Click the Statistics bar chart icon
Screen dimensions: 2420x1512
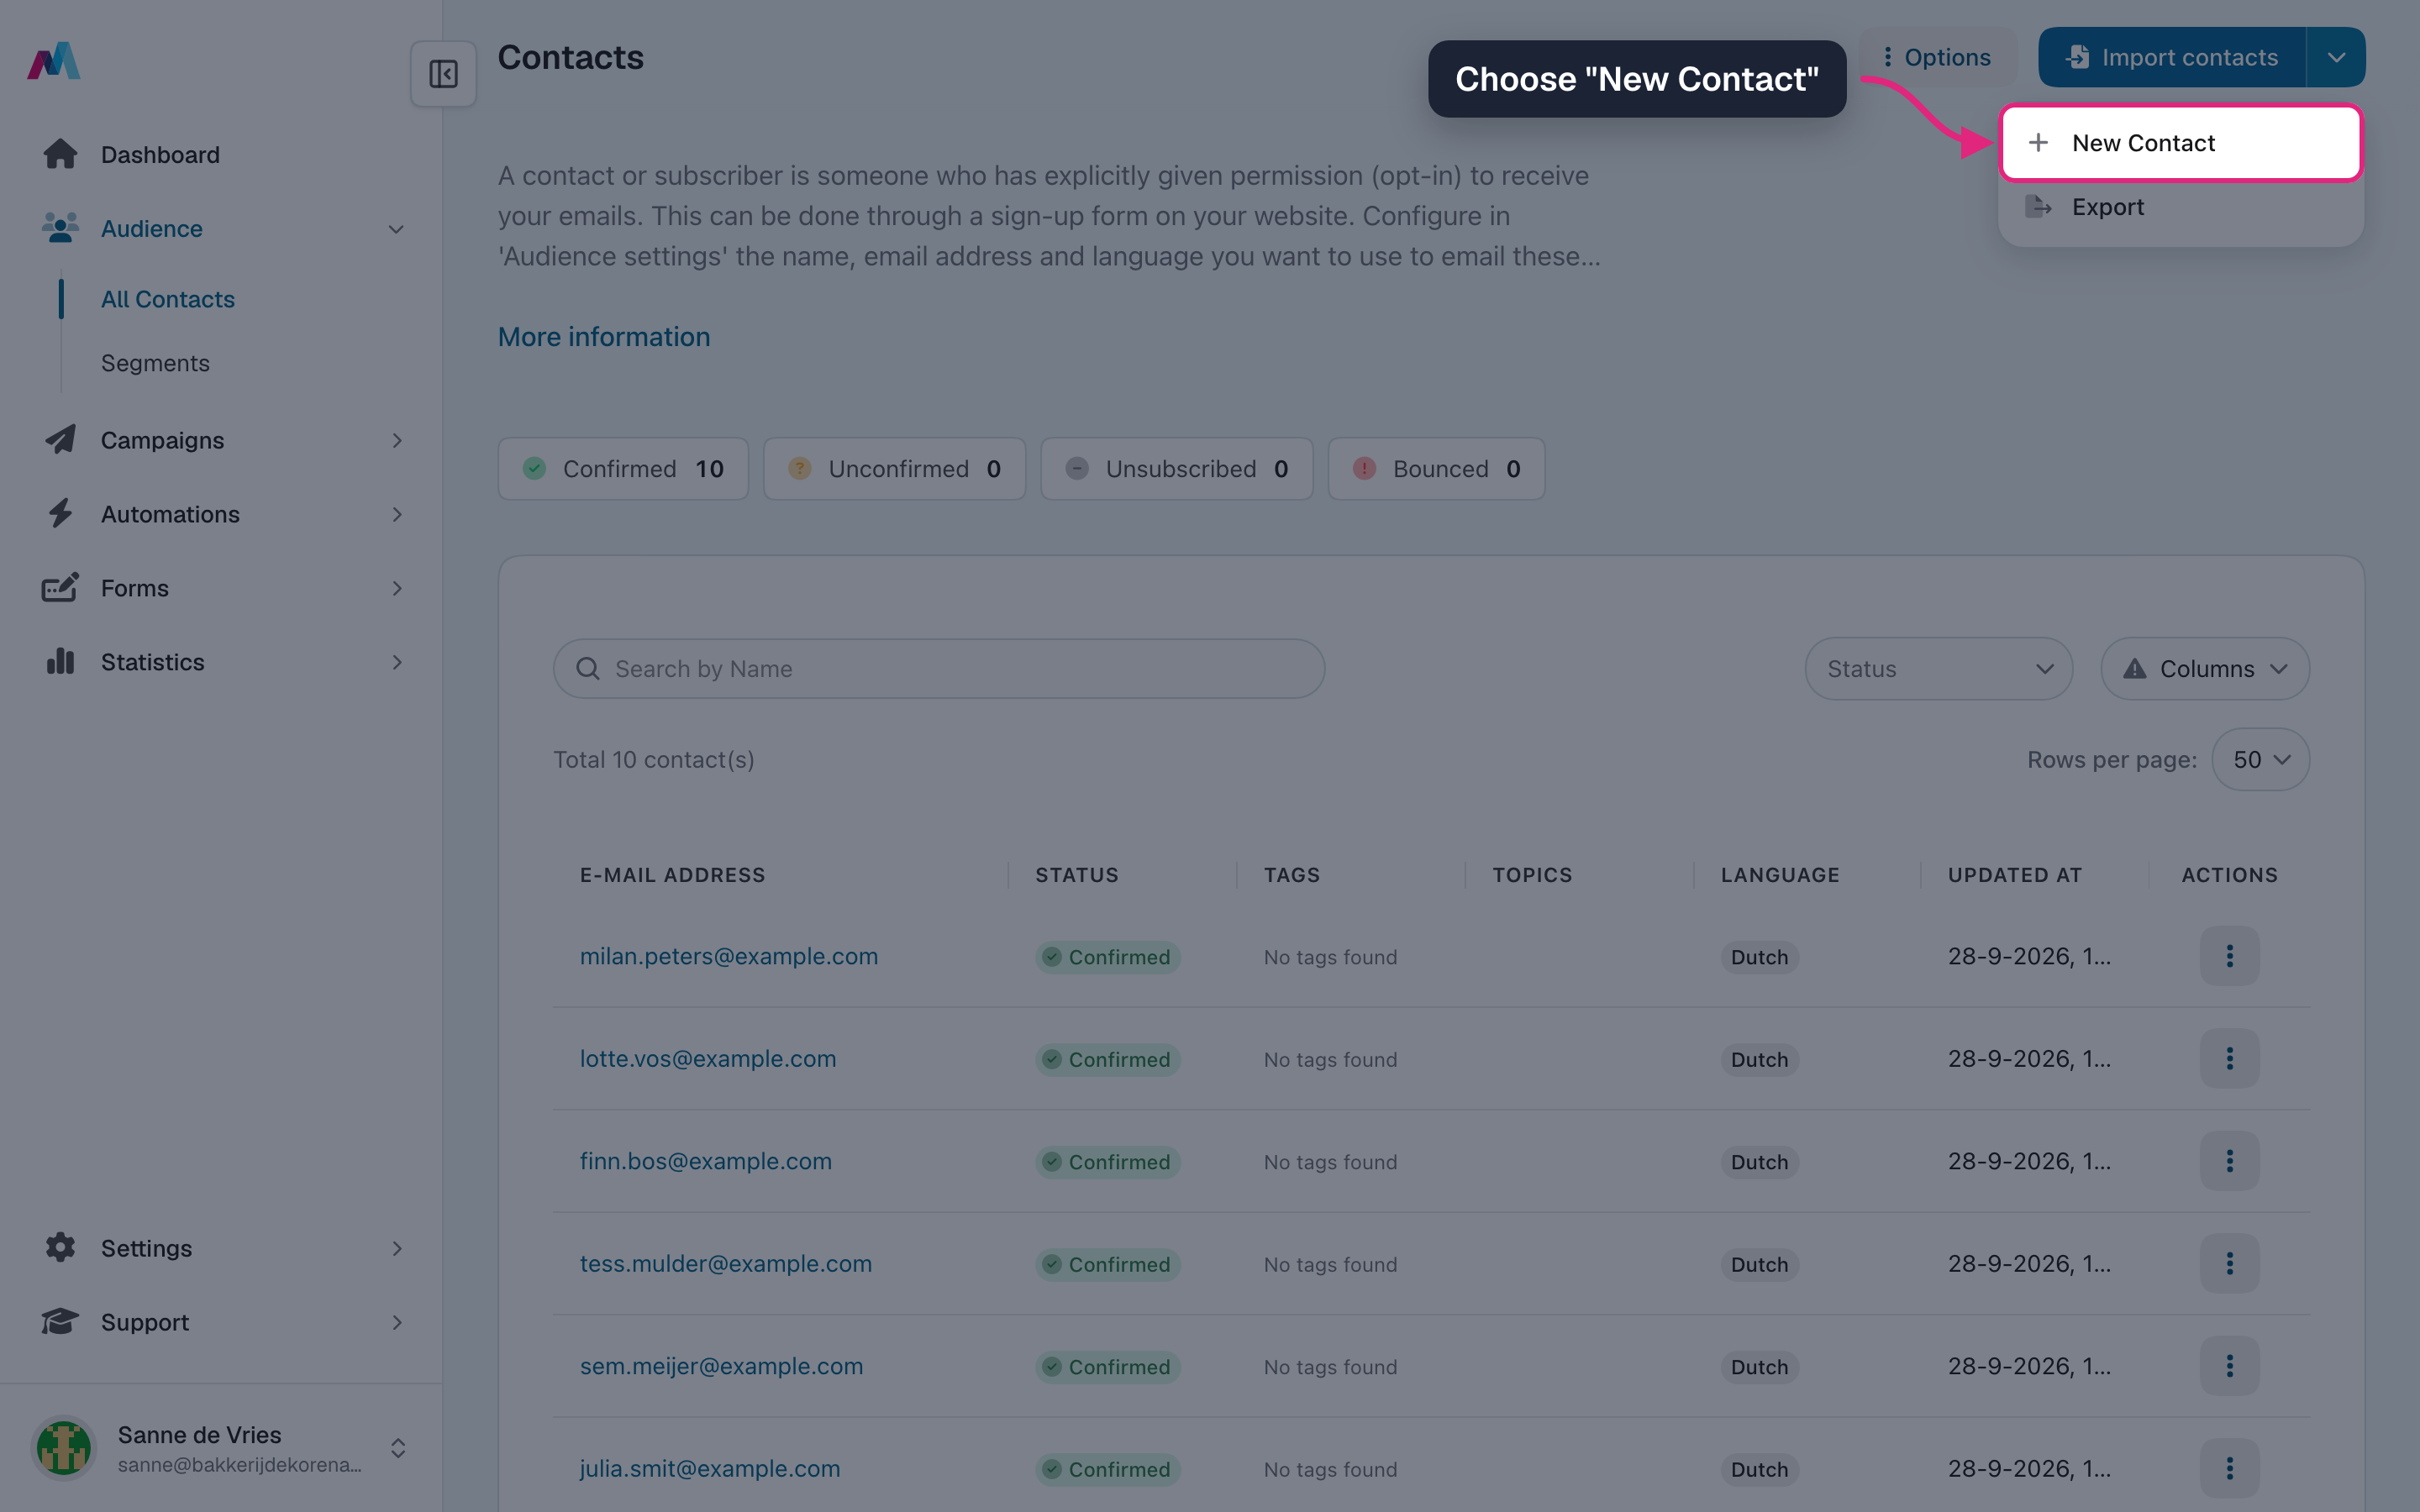[x=60, y=662]
